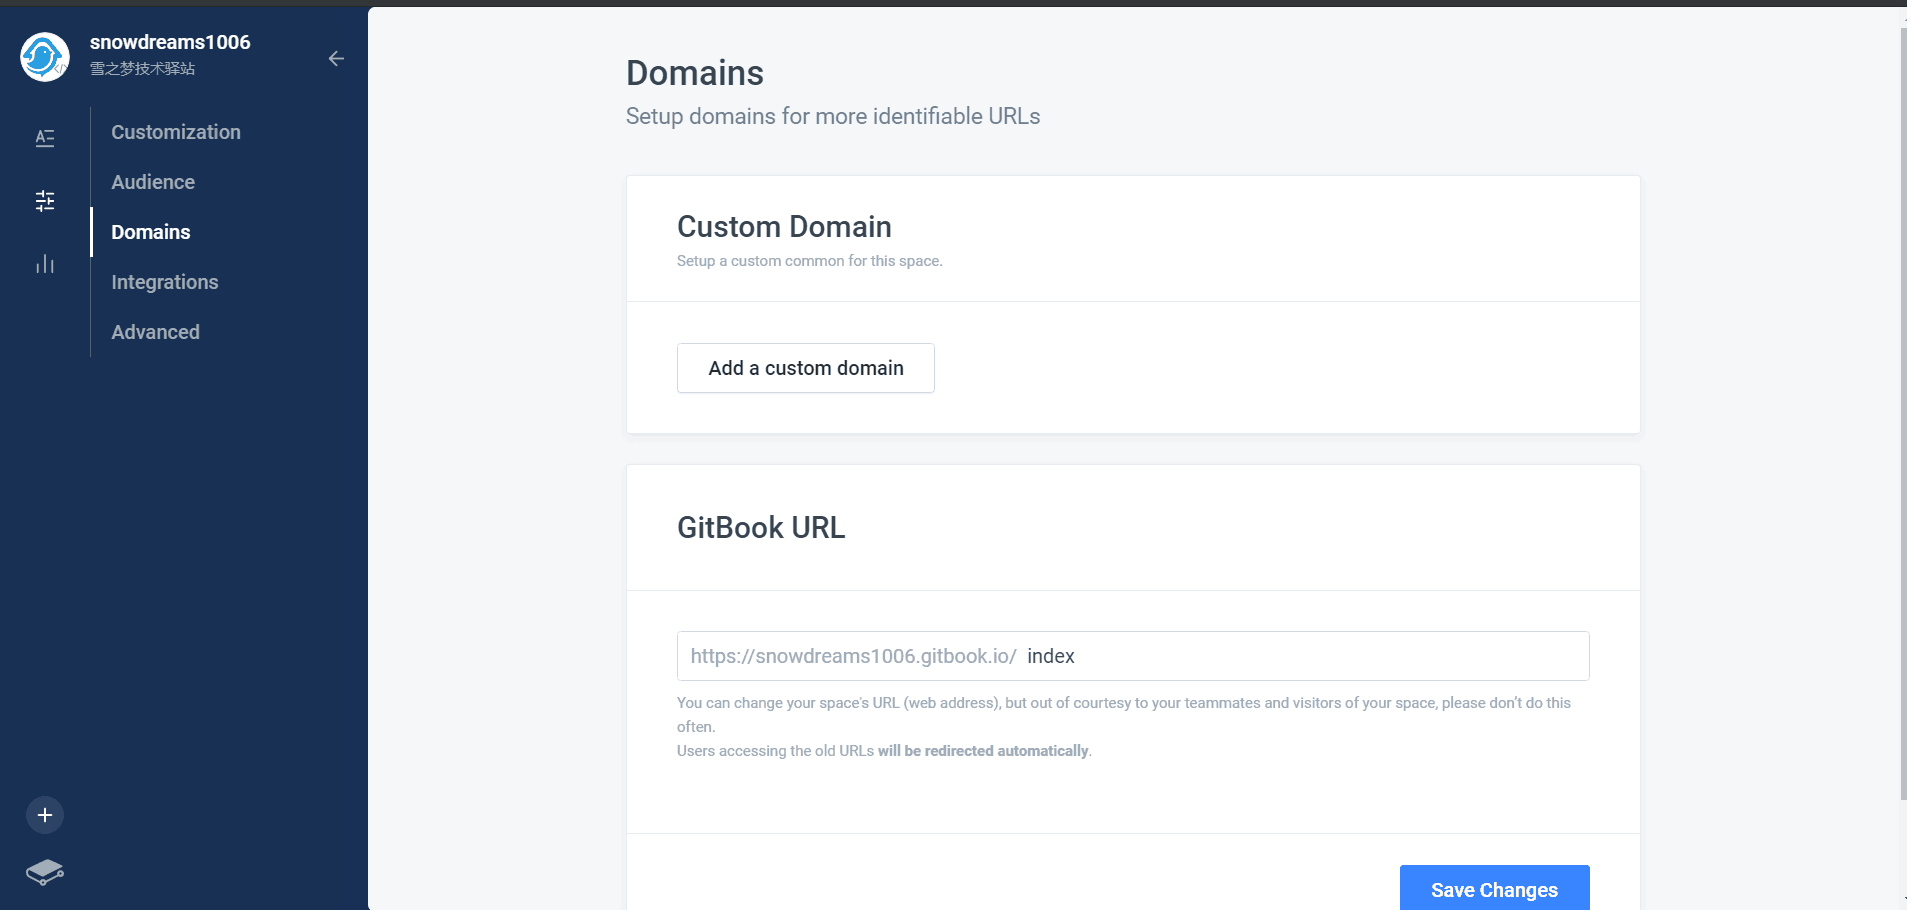The height and width of the screenshot is (910, 1907).
Task: Open the settings sliders icon in sidebar
Action: (45, 200)
